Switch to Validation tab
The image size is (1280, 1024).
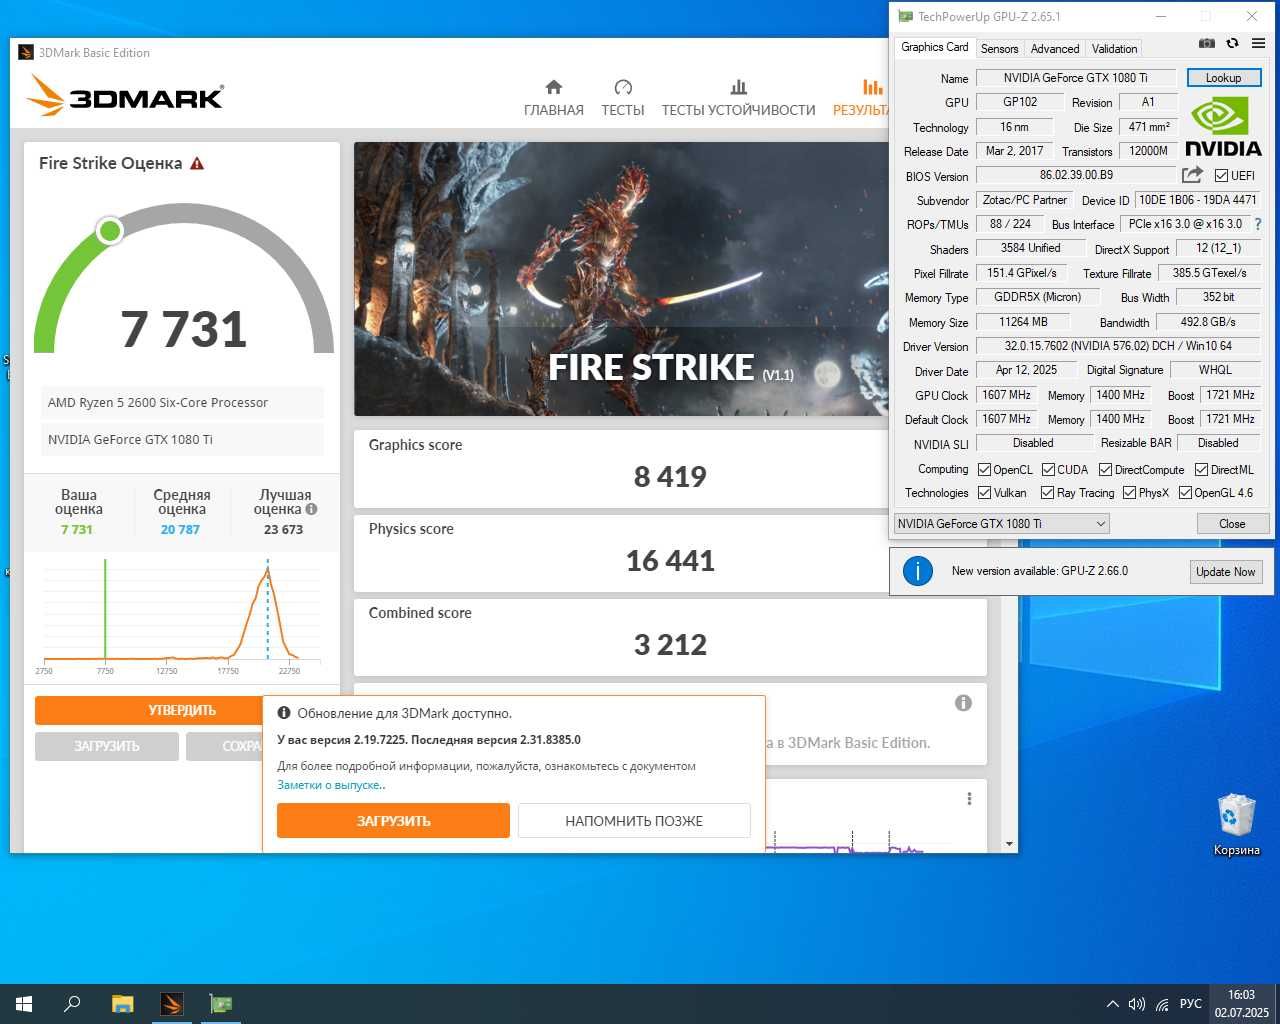pyautogui.click(x=1114, y=48)
